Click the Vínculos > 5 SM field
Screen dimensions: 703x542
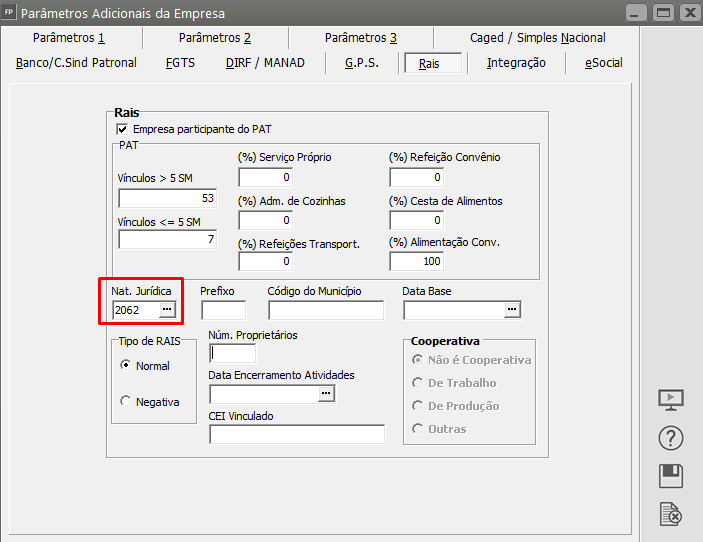[167, 198]
